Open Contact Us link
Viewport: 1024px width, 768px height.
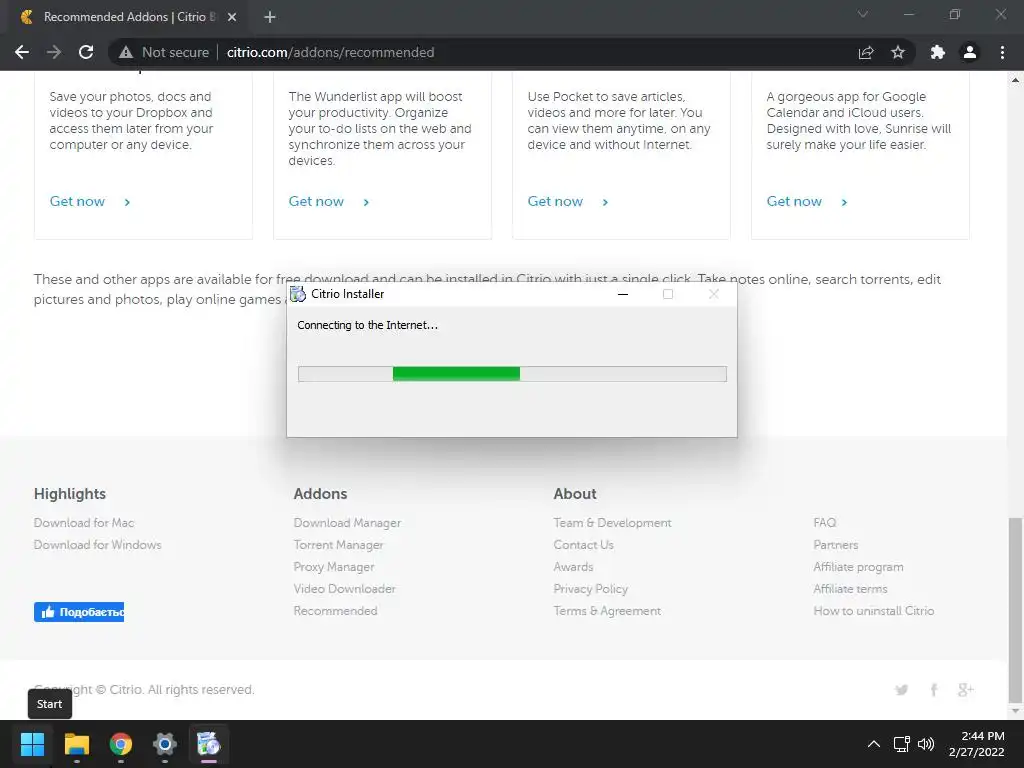tap(583, 545)
